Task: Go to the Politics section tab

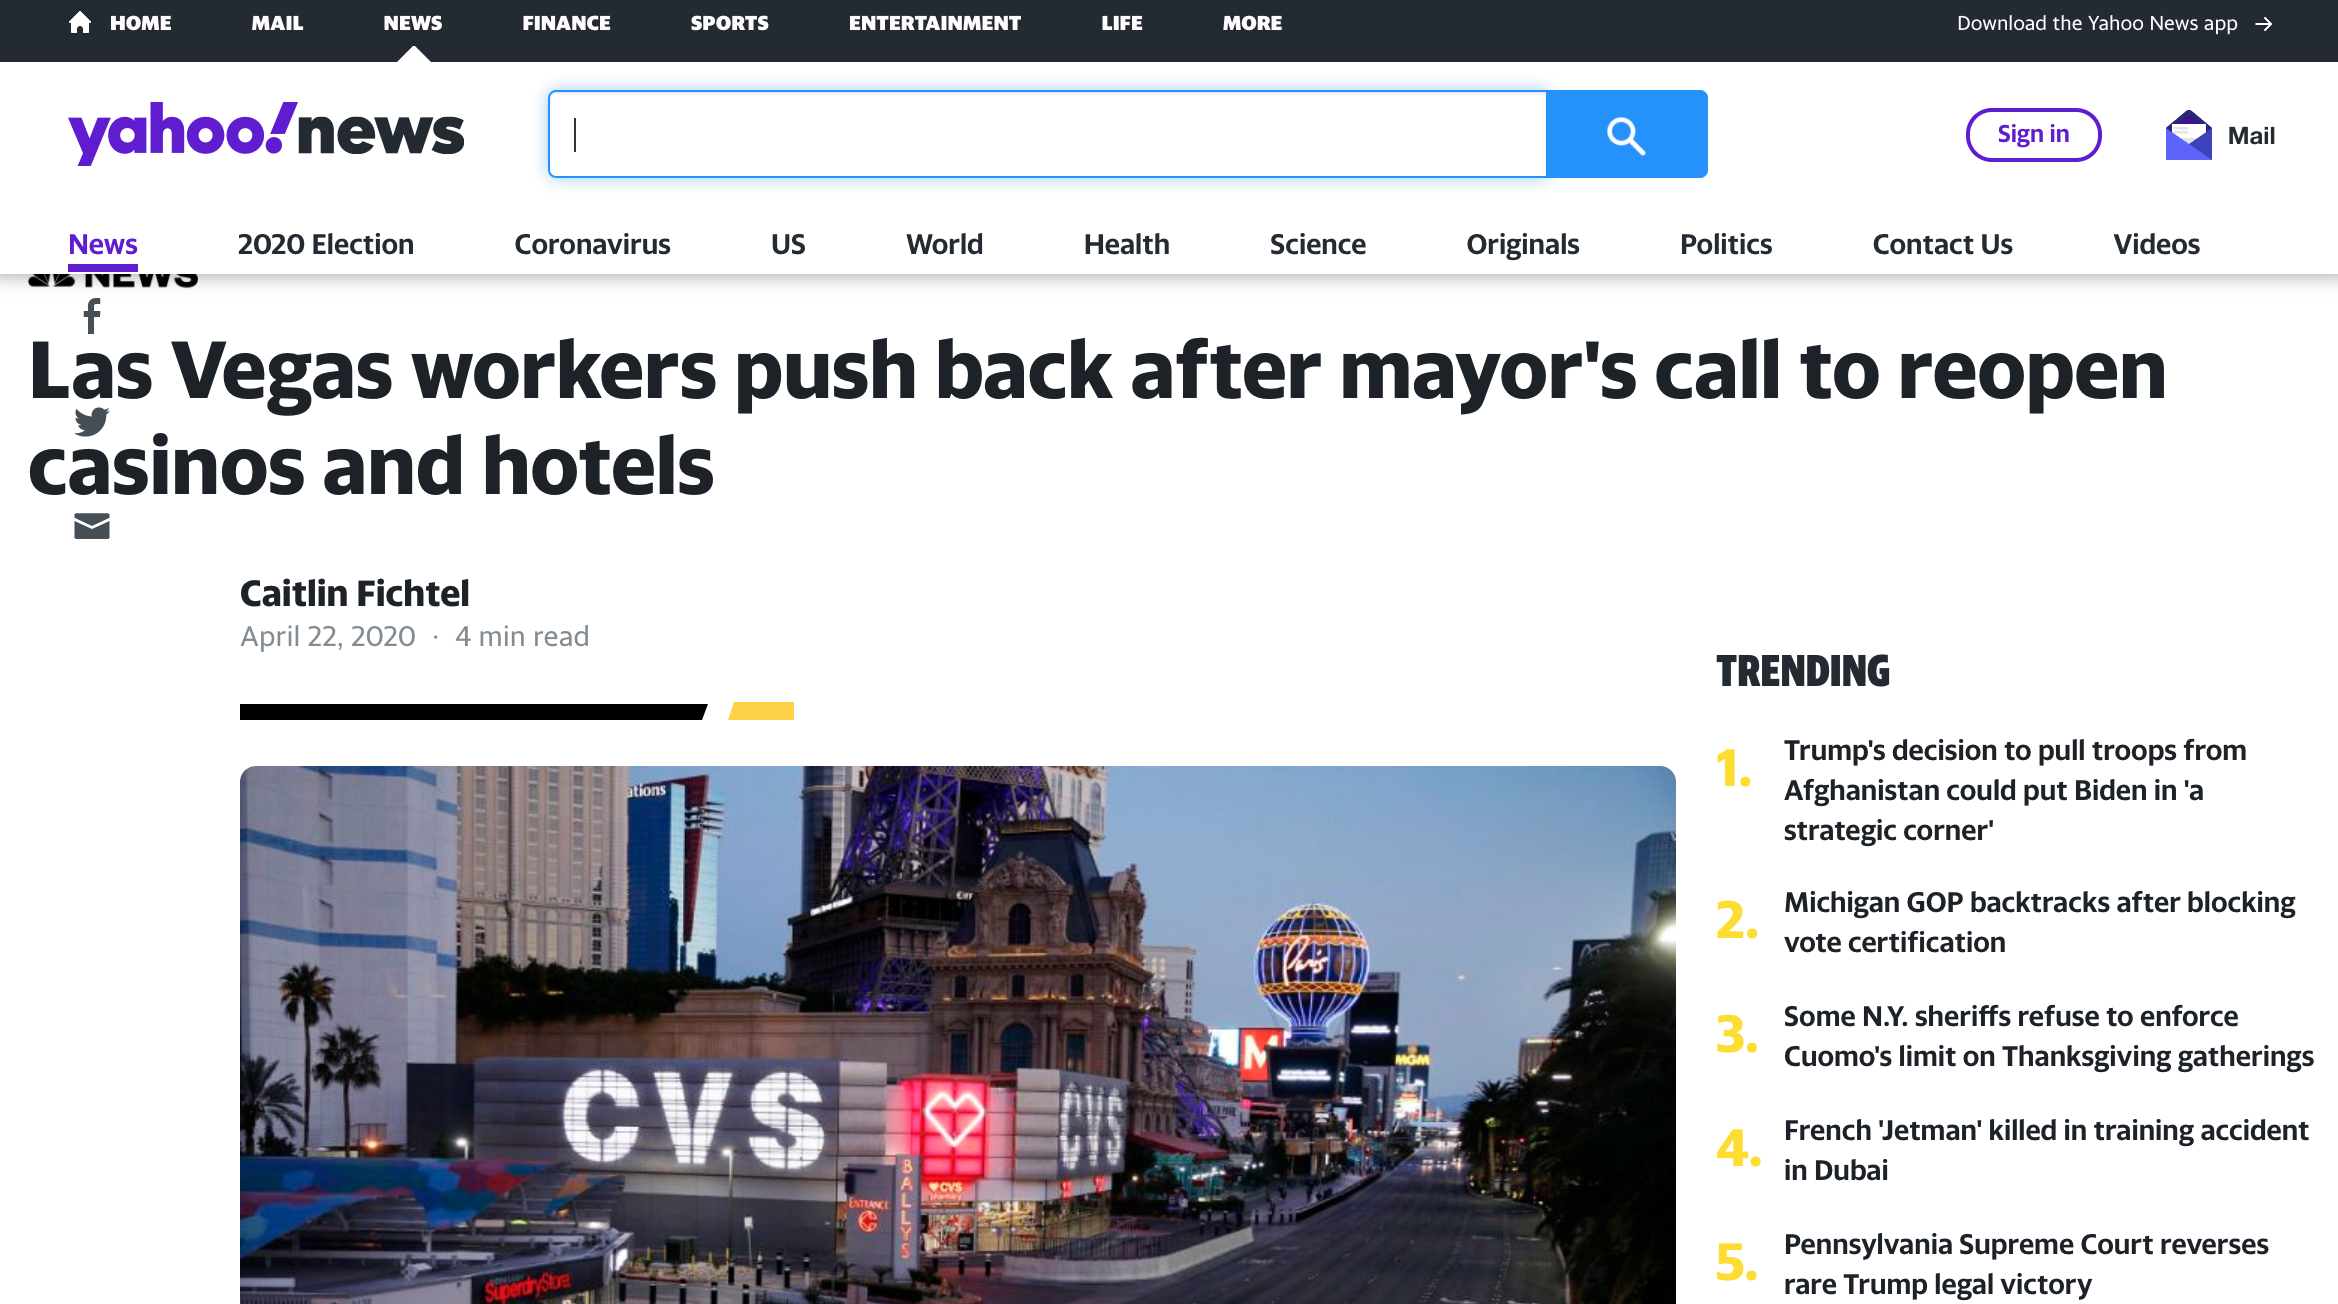Action: pyautogui.click(x=1725, y=244)
